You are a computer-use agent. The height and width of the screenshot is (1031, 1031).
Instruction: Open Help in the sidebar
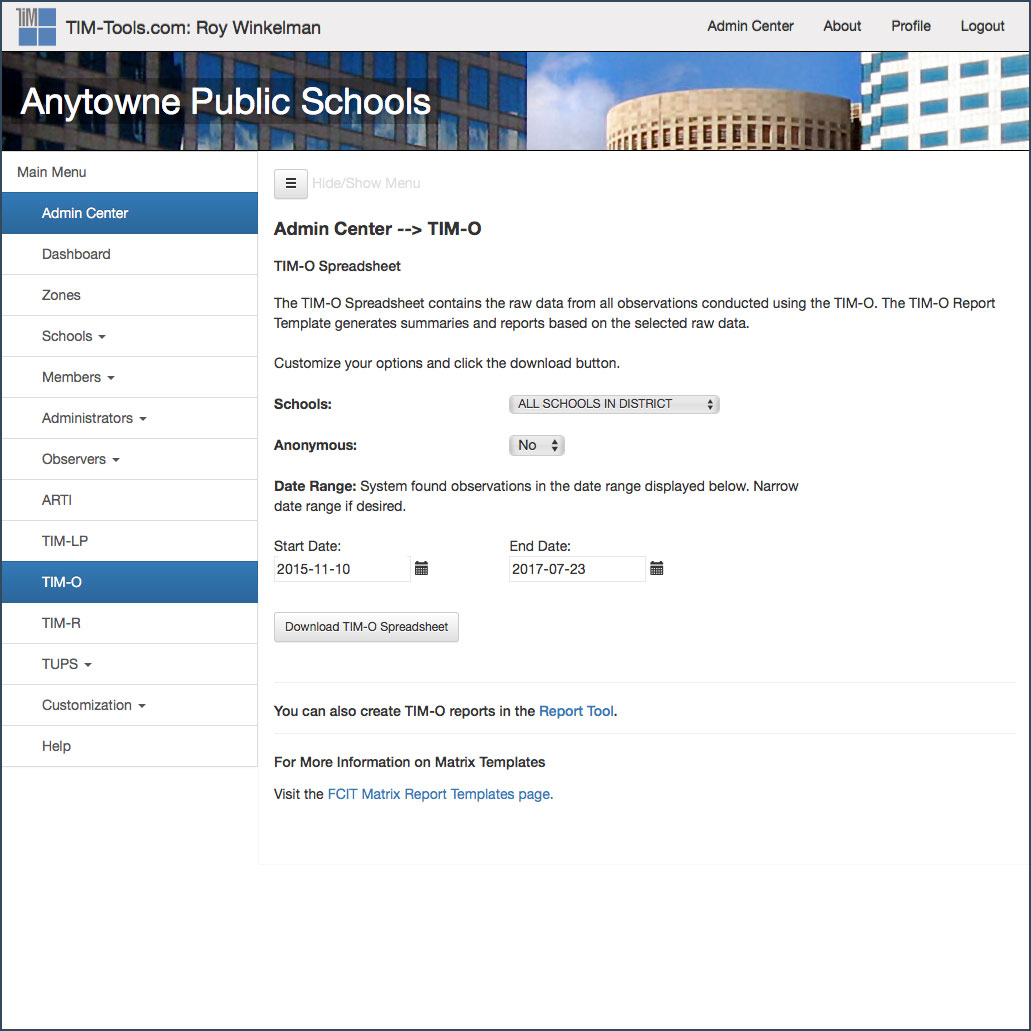130,746
